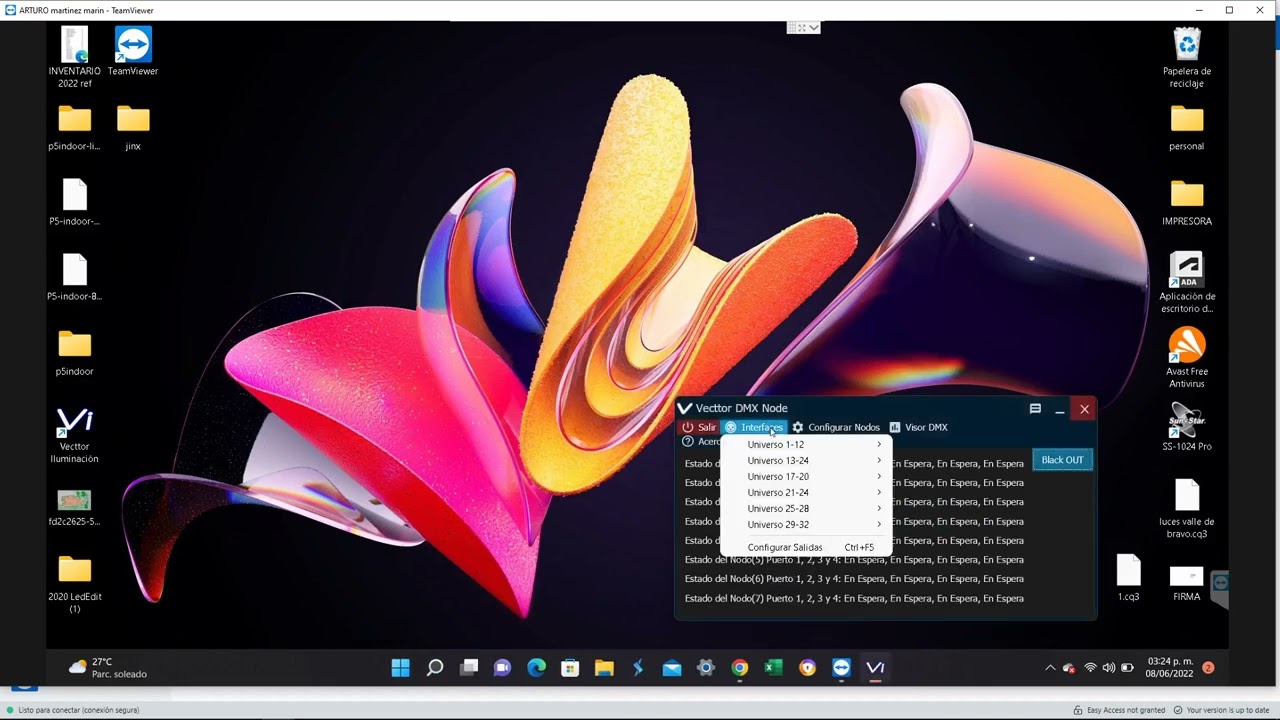Open the volume speaker tray icon
Viewport: 1280px width, 720px height.
coord(1108,668)
